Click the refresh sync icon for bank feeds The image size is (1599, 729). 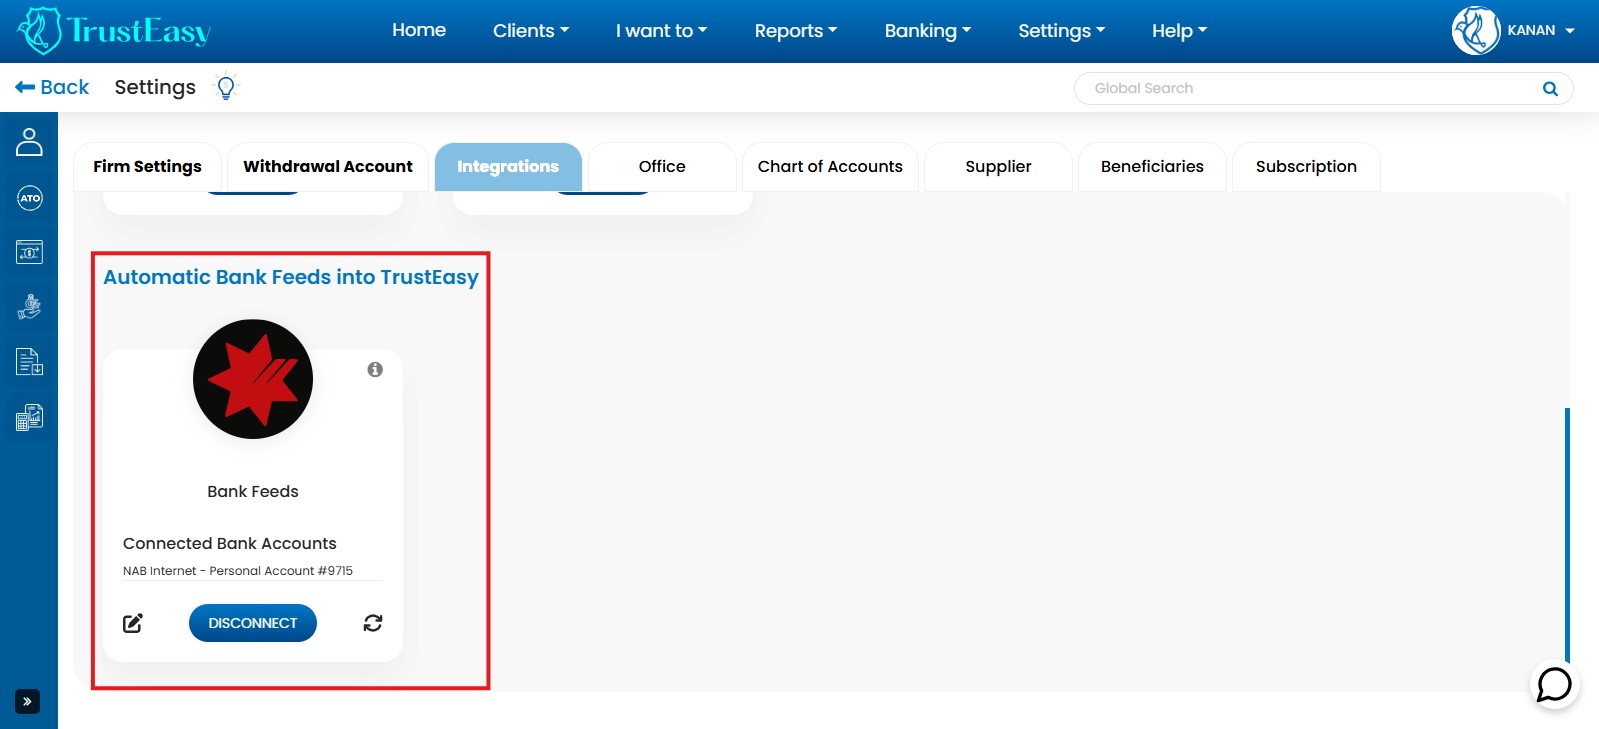[373, 623]
